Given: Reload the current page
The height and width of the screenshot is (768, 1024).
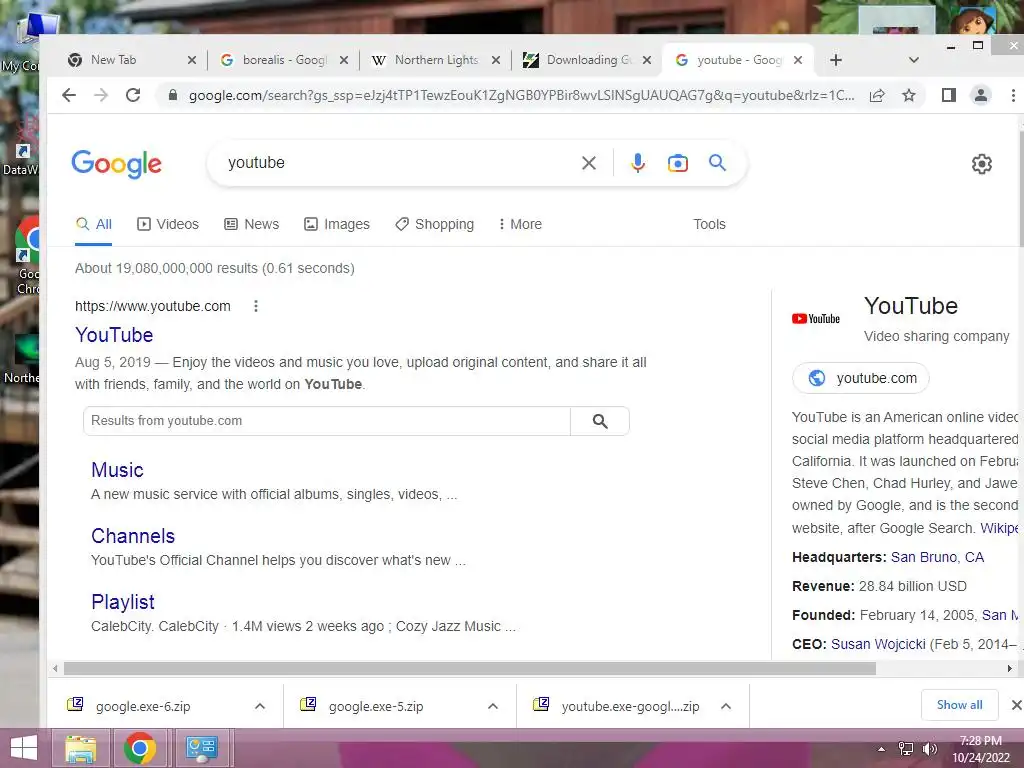Looking at the screenshot, I should click(133, 95).
